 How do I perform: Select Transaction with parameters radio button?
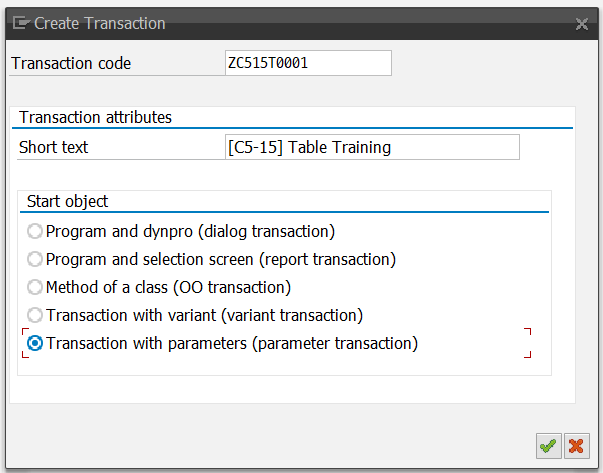(x=35, y=343)
